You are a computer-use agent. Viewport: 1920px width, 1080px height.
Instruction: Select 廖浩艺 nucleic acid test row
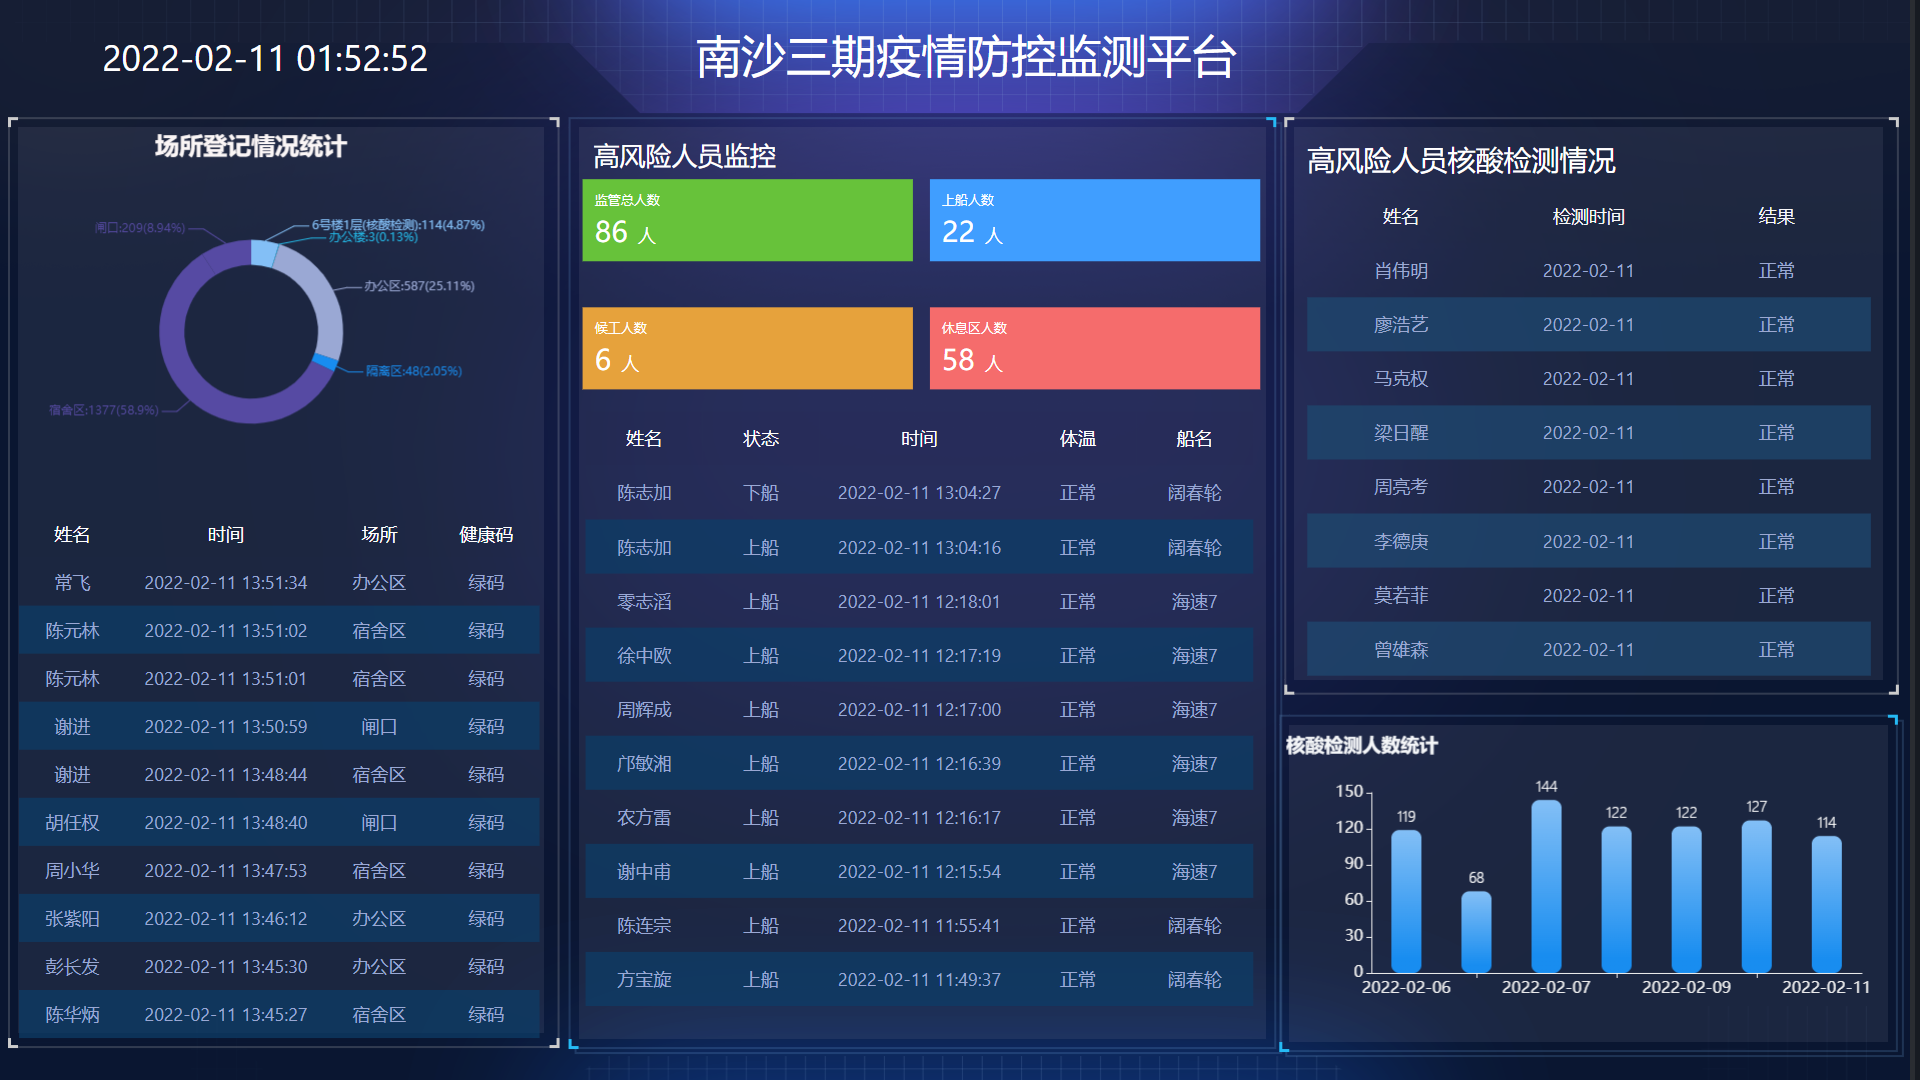pos(1588,325)
